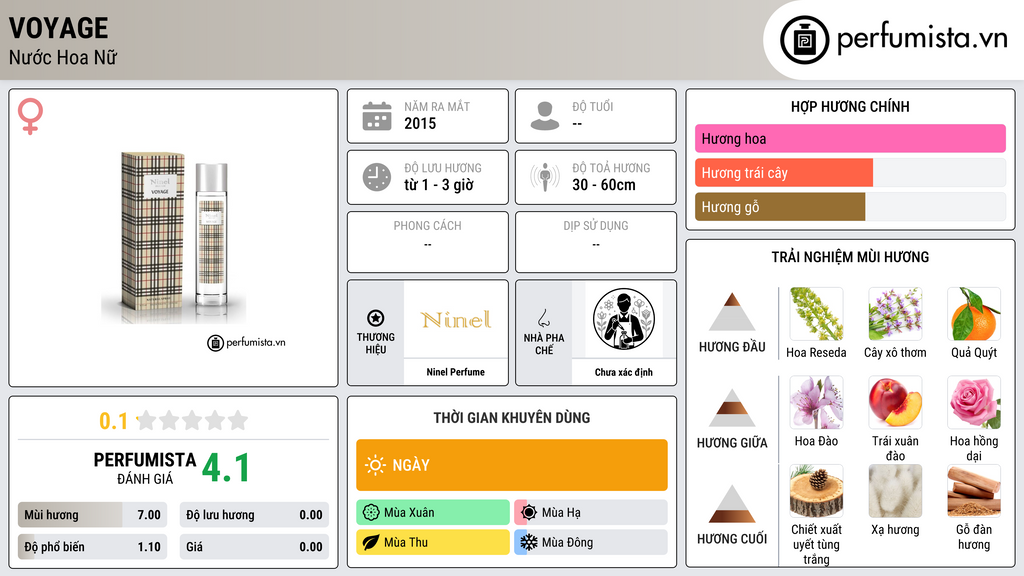Click the star badge icon above Thương hiệu
Viewport: 1024px width, 576px height.
click(x=376, y=318)
